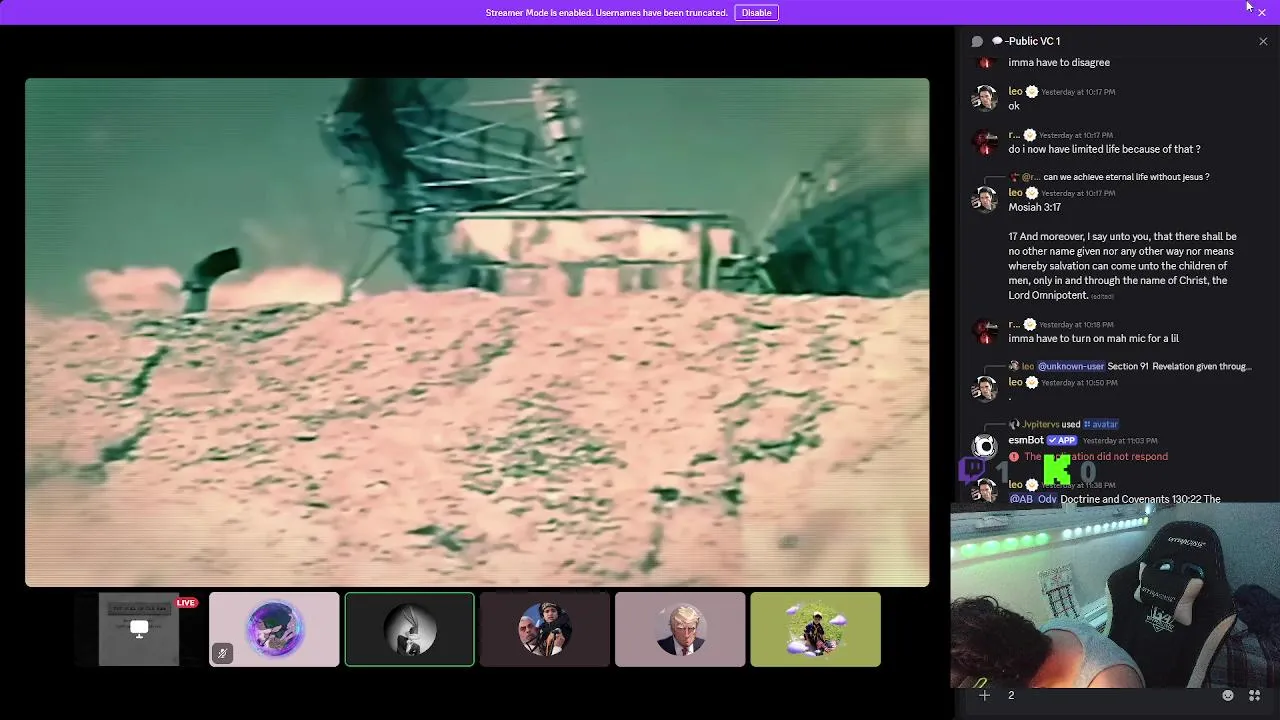
Task: Click role badge beside r... at 10:17 PM
Action: (1029, 135)
